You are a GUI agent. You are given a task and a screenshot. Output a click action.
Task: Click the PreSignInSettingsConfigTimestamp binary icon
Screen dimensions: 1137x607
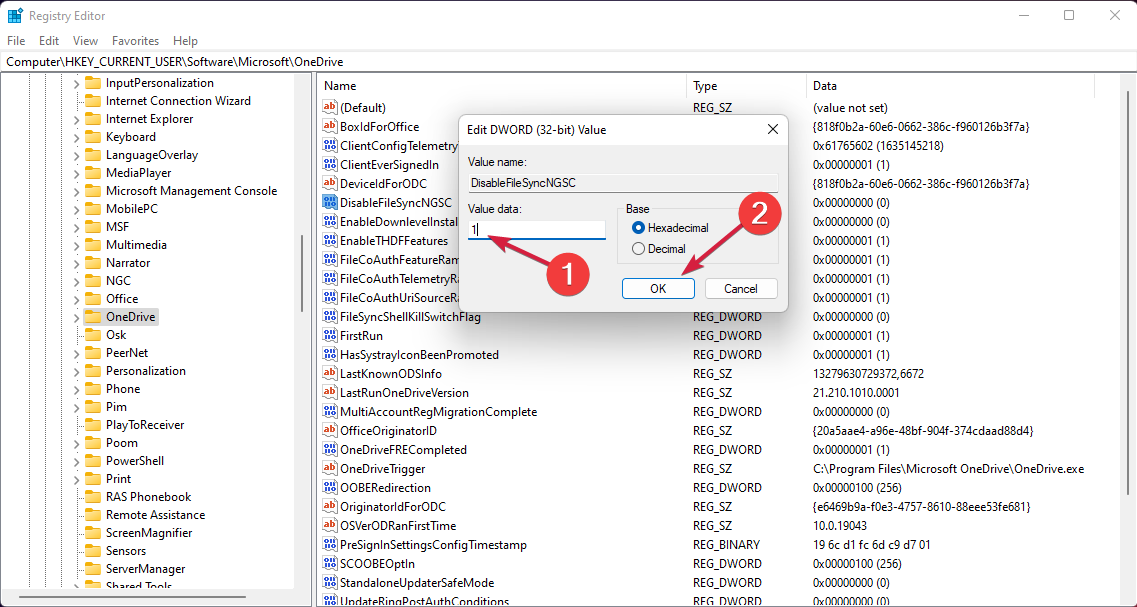330,545
